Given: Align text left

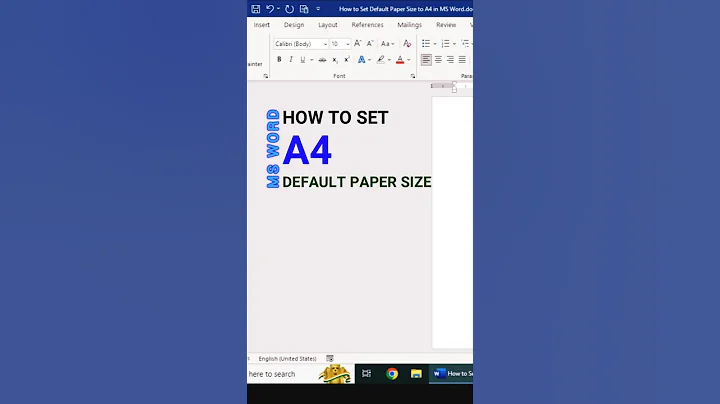Looking at the screenshot, I should (x=426, y=60).
